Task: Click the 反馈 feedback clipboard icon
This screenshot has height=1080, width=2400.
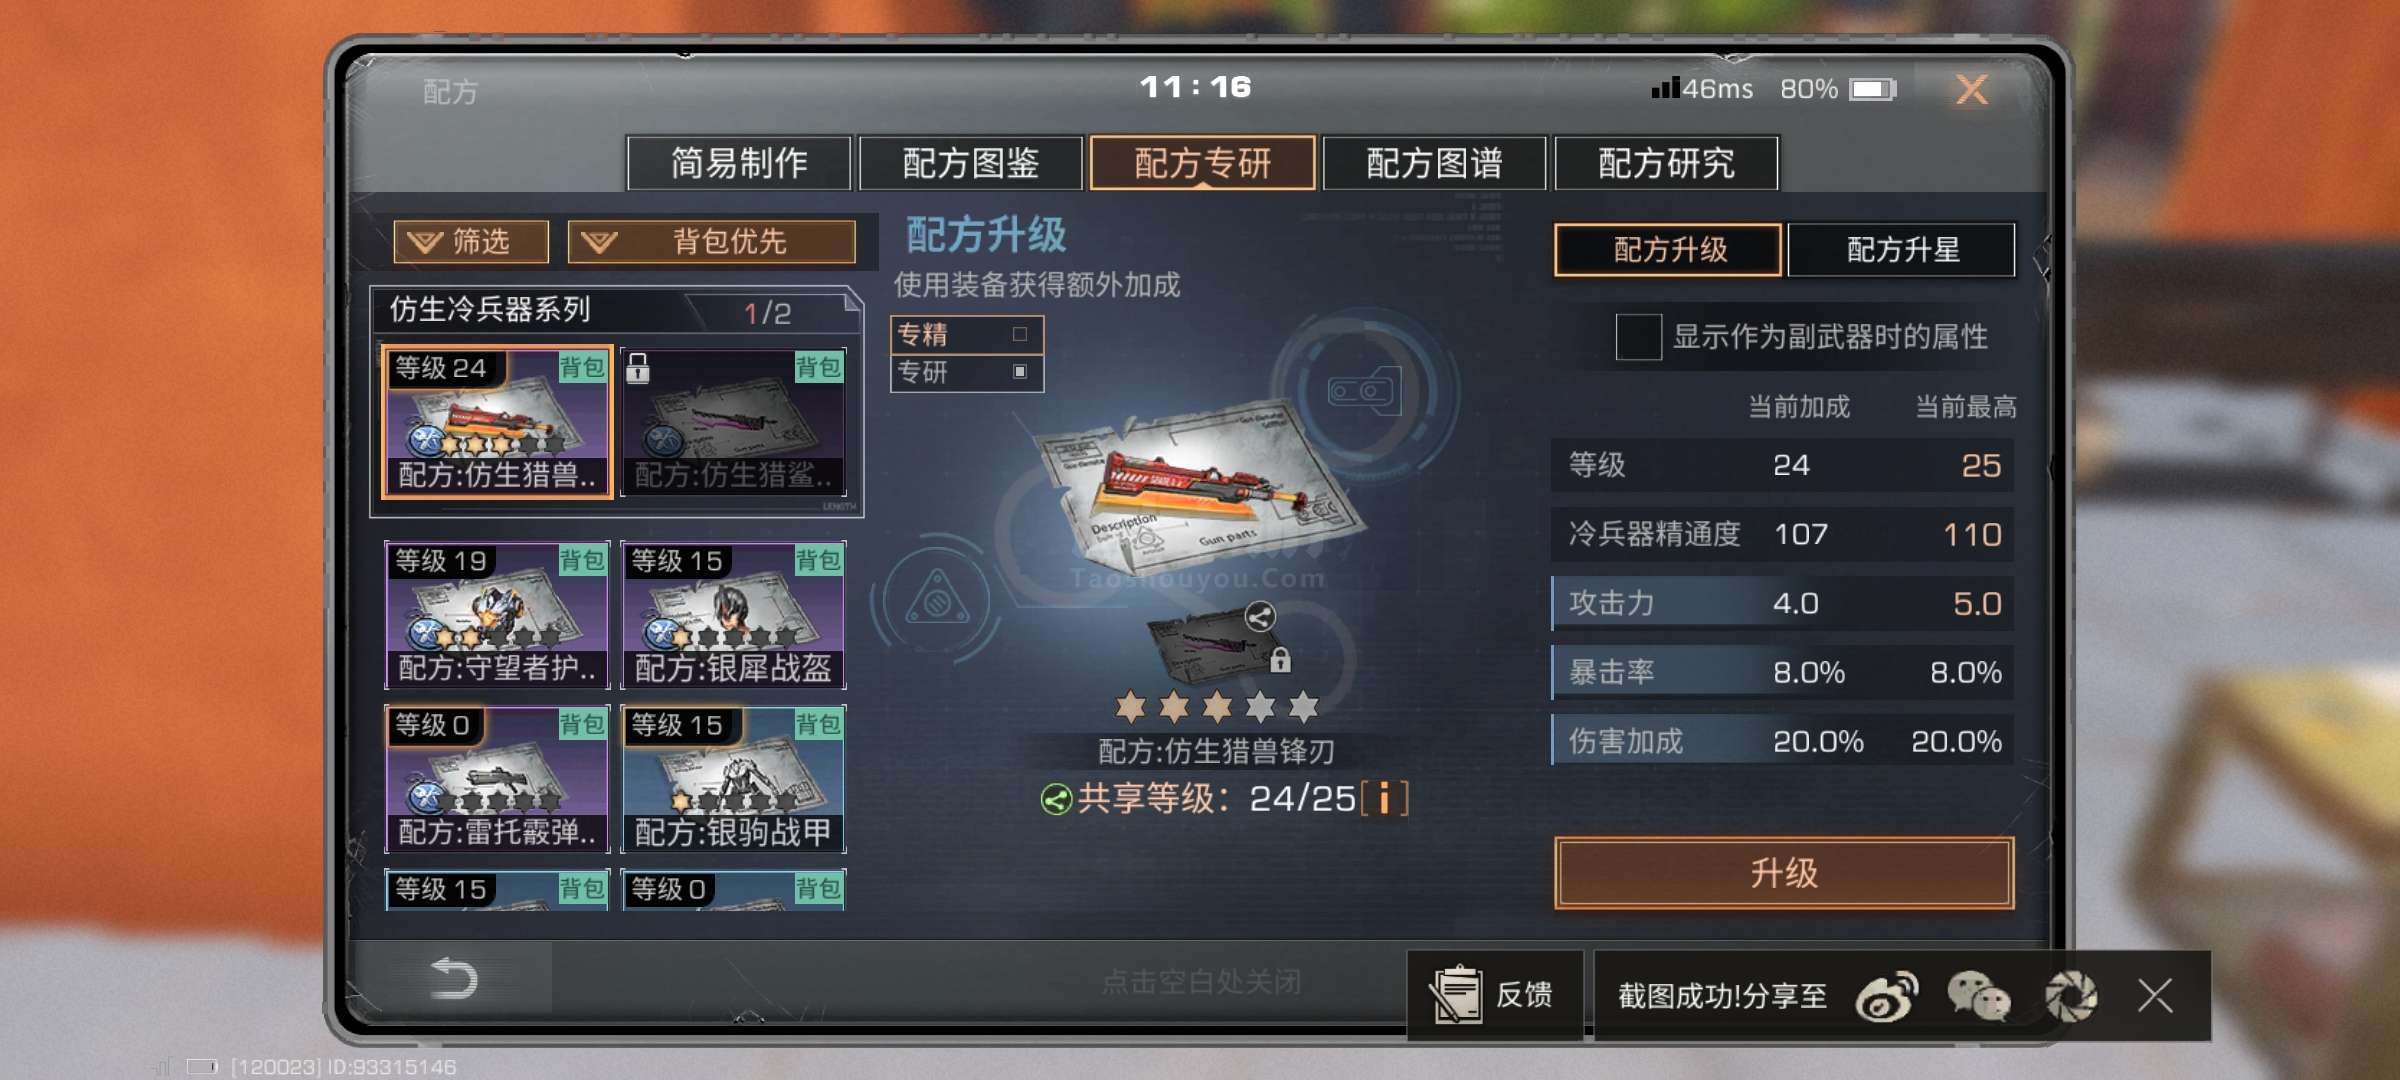Action: click(1455, 995)
